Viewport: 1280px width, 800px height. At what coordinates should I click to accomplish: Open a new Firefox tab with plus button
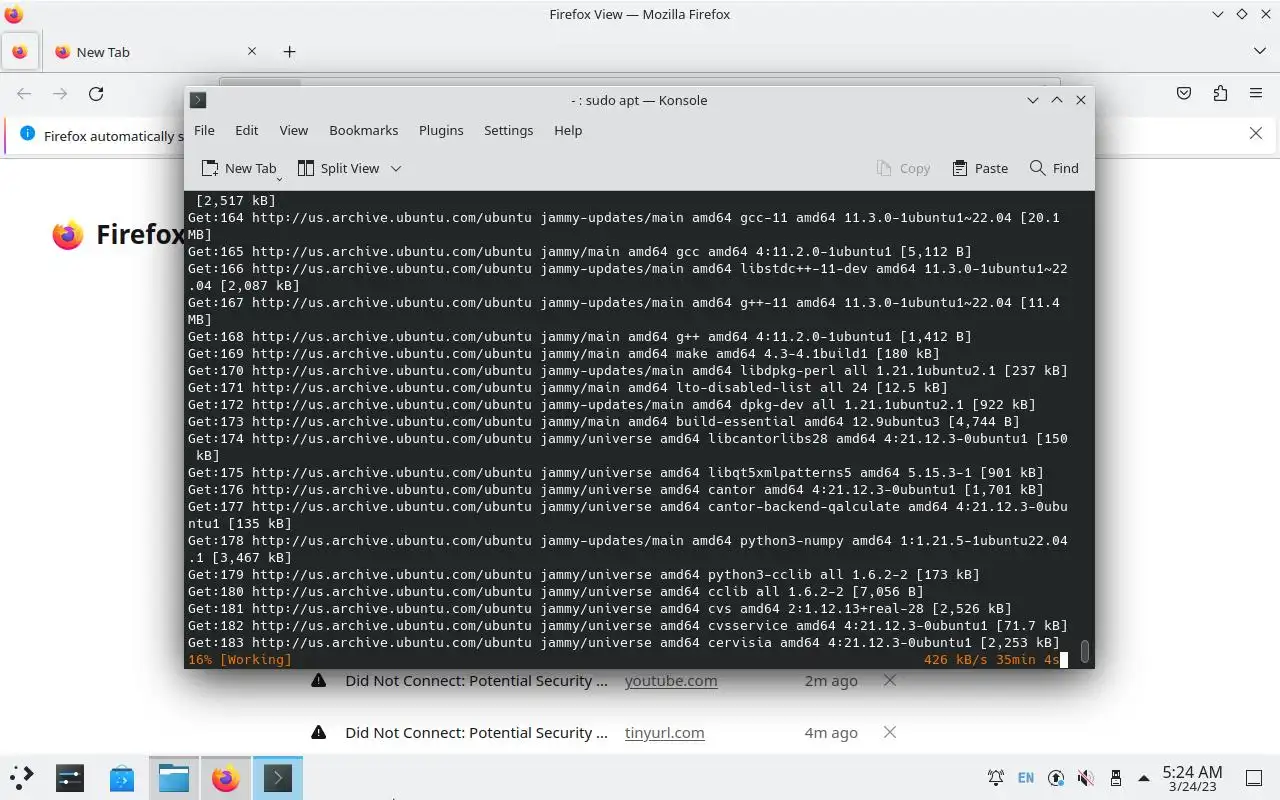pyautogui.click(x=289, y=52)
